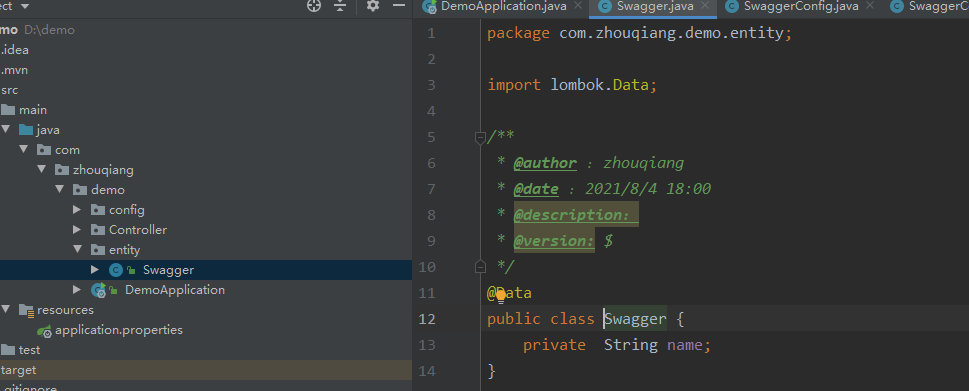Collapse the zhouqiang package arrow
This screenshot has height=391, width=969.
click(42, 169)
